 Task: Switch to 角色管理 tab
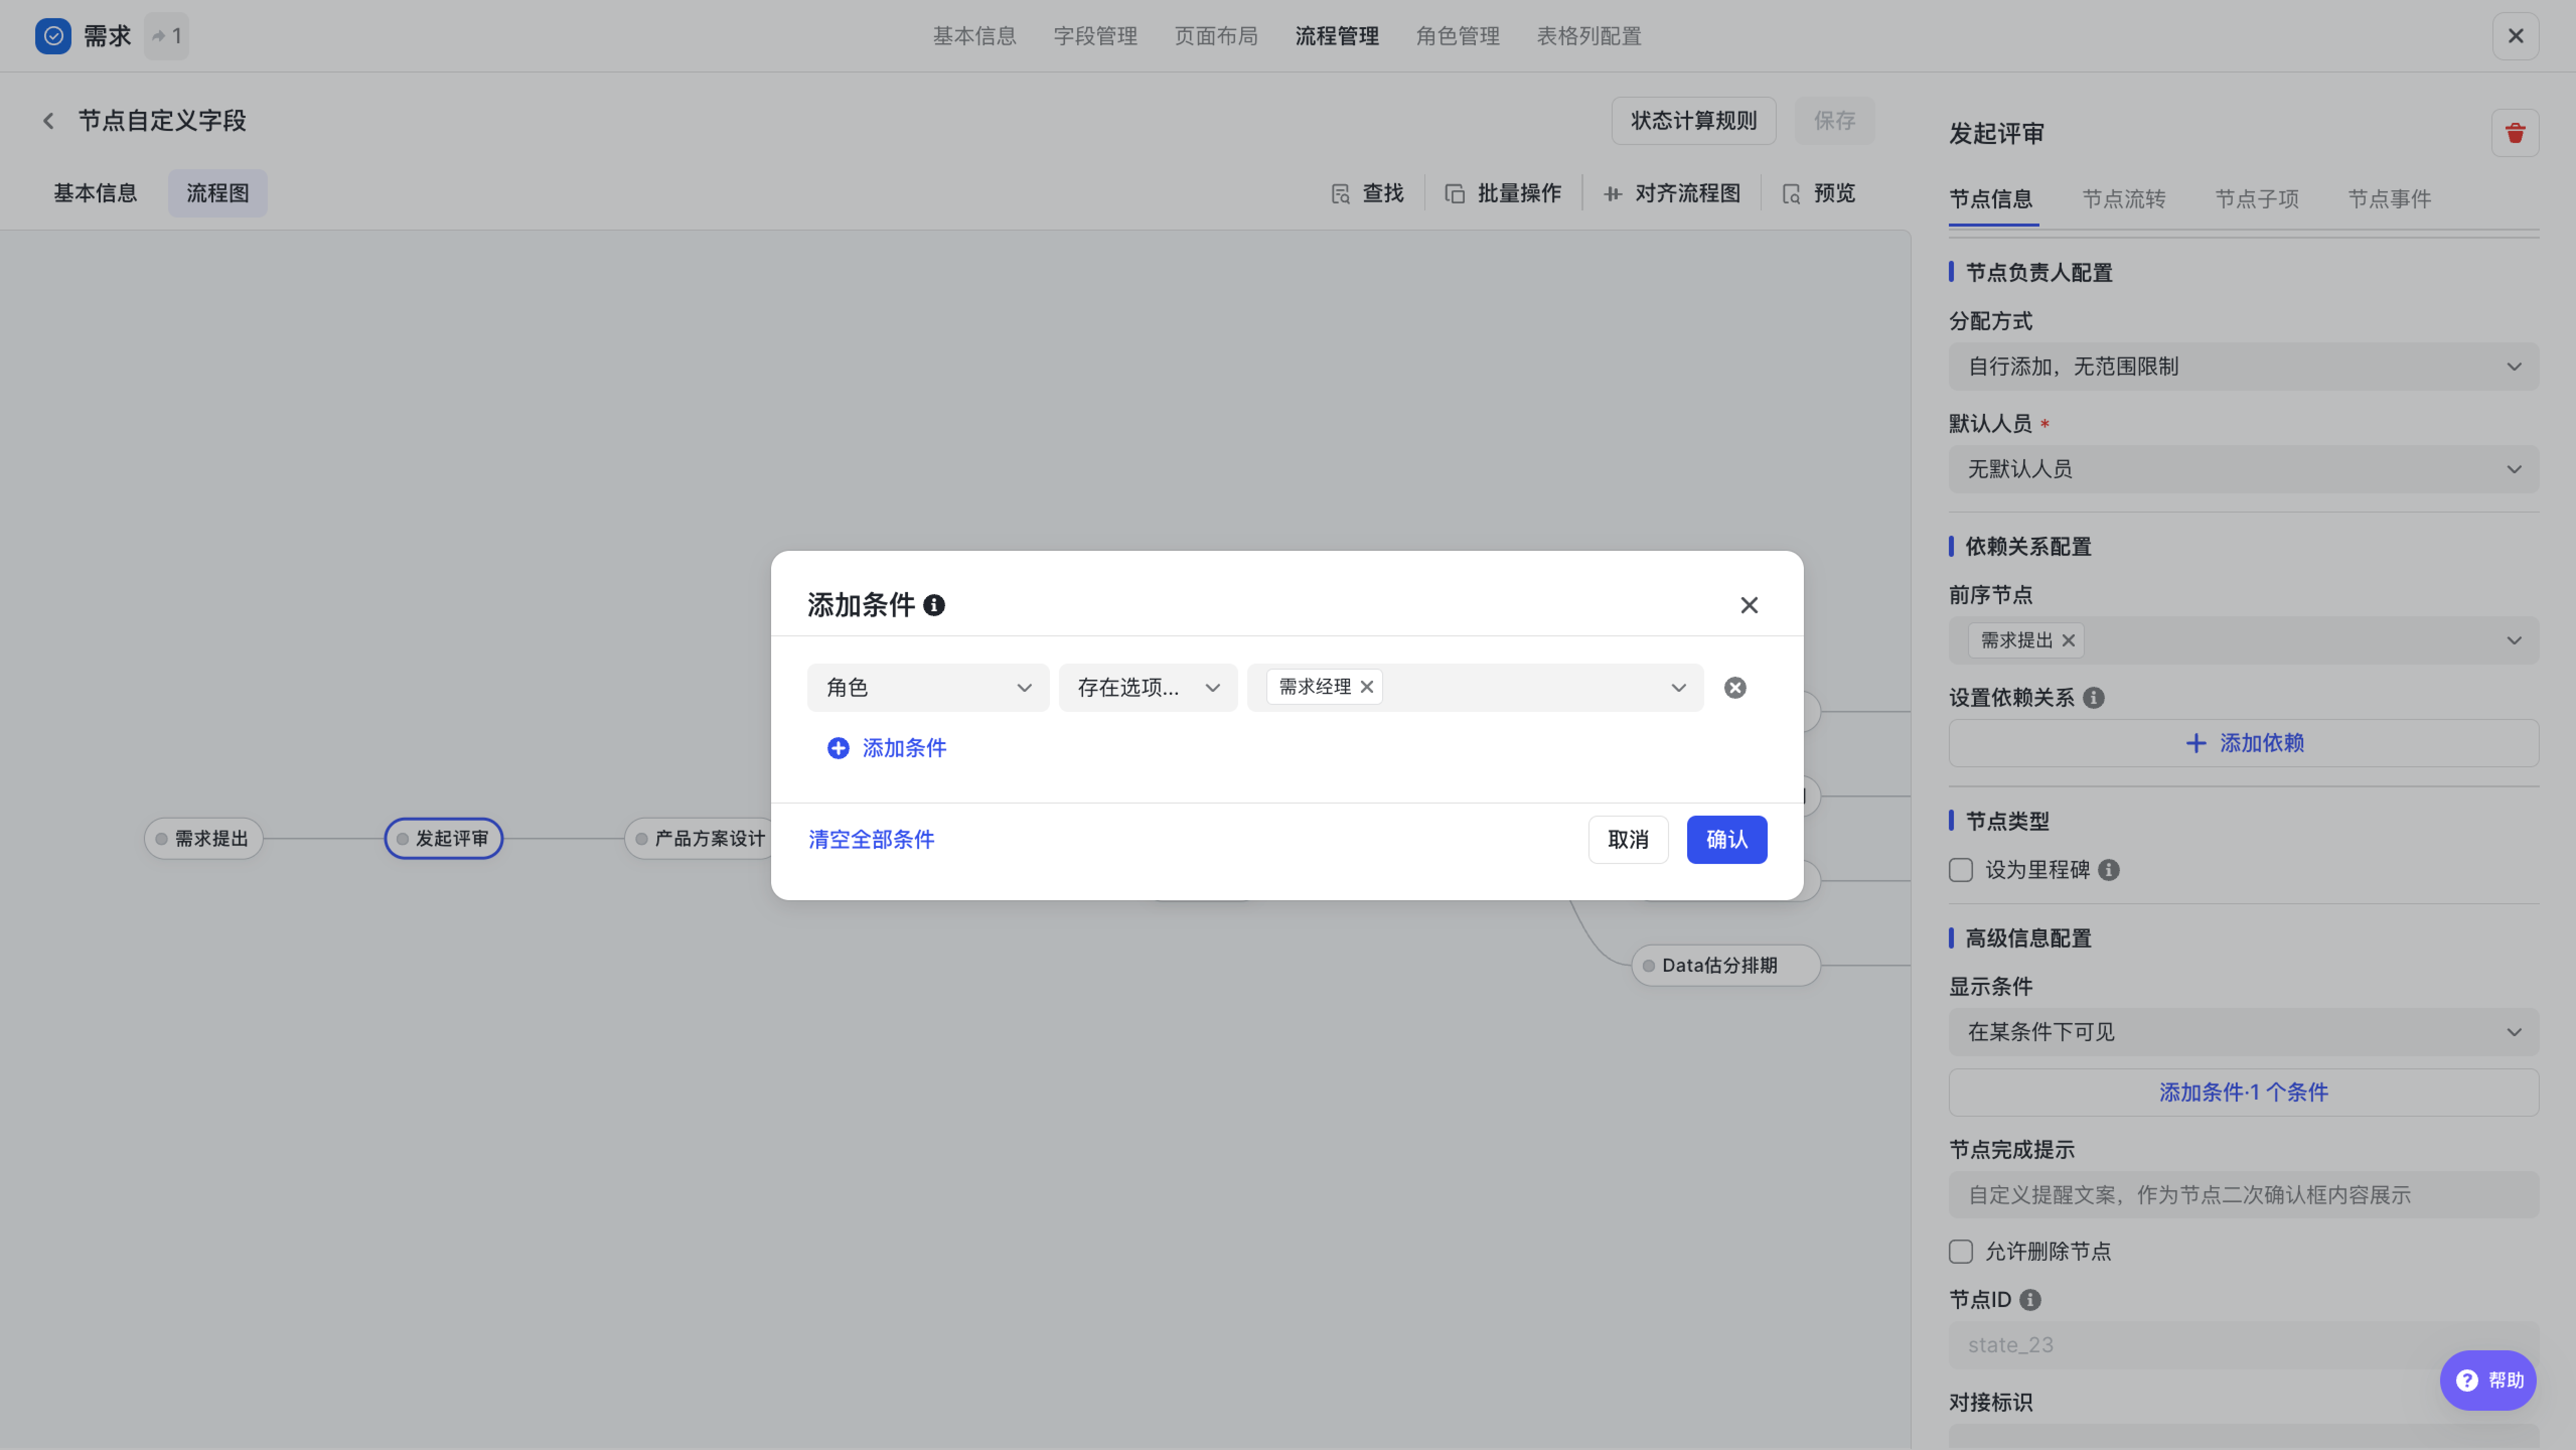click(x=1458, y=36)
